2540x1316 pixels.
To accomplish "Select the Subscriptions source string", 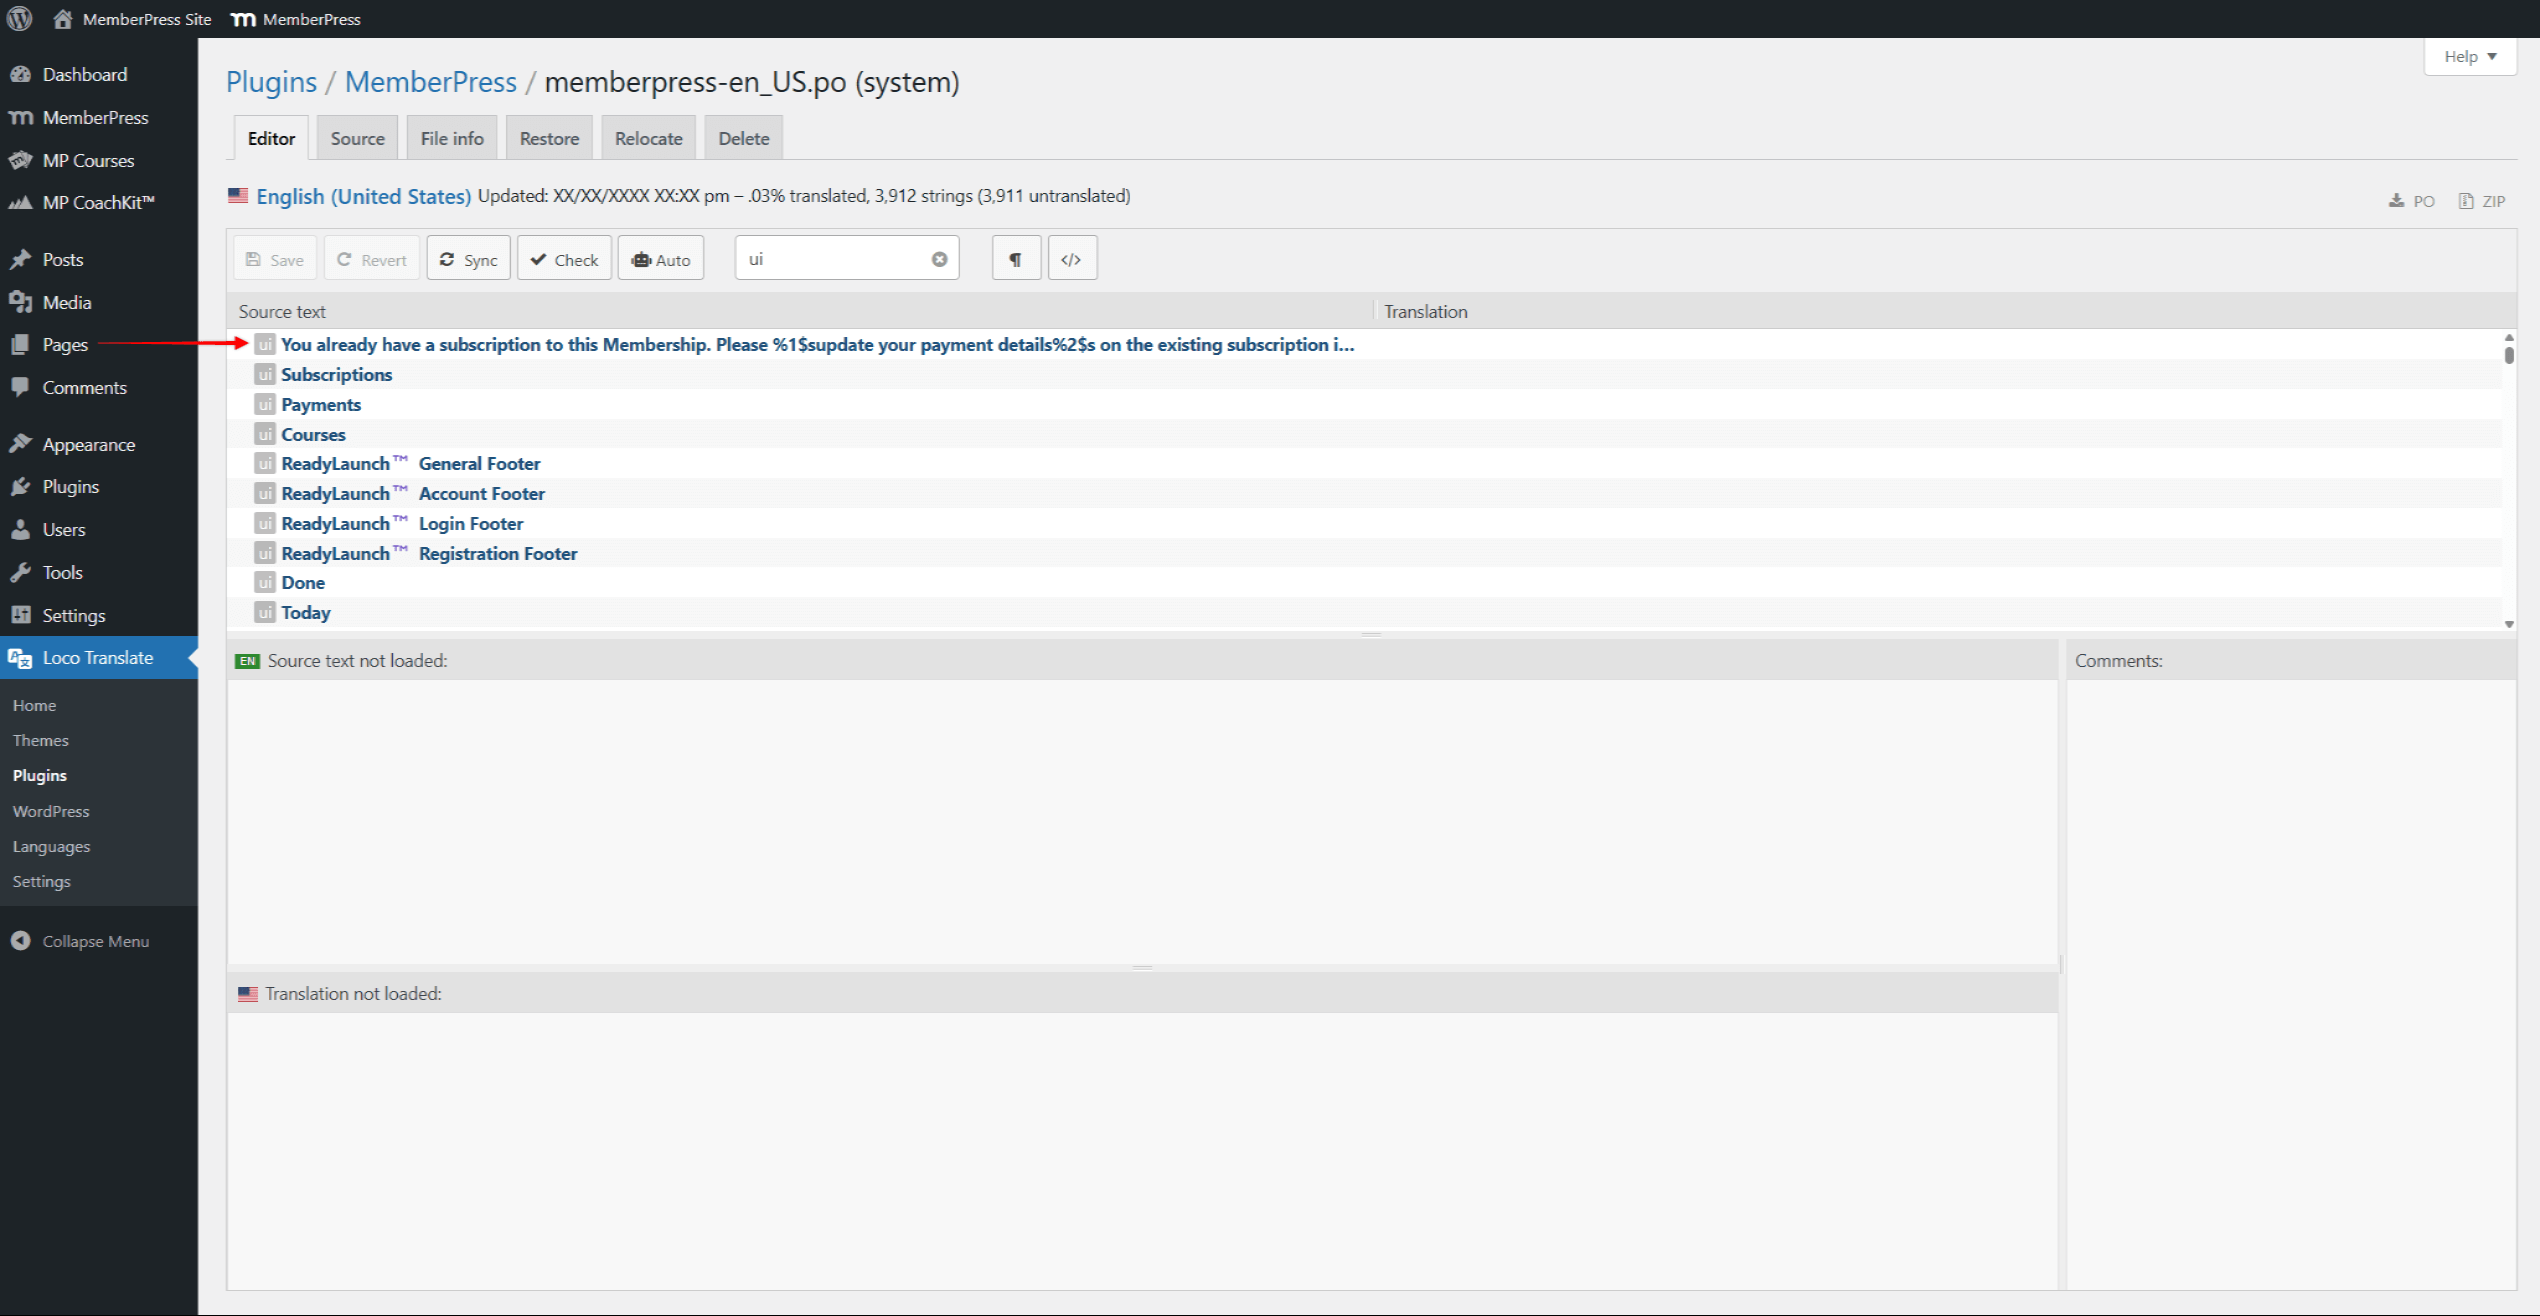I will pos(336,374).
